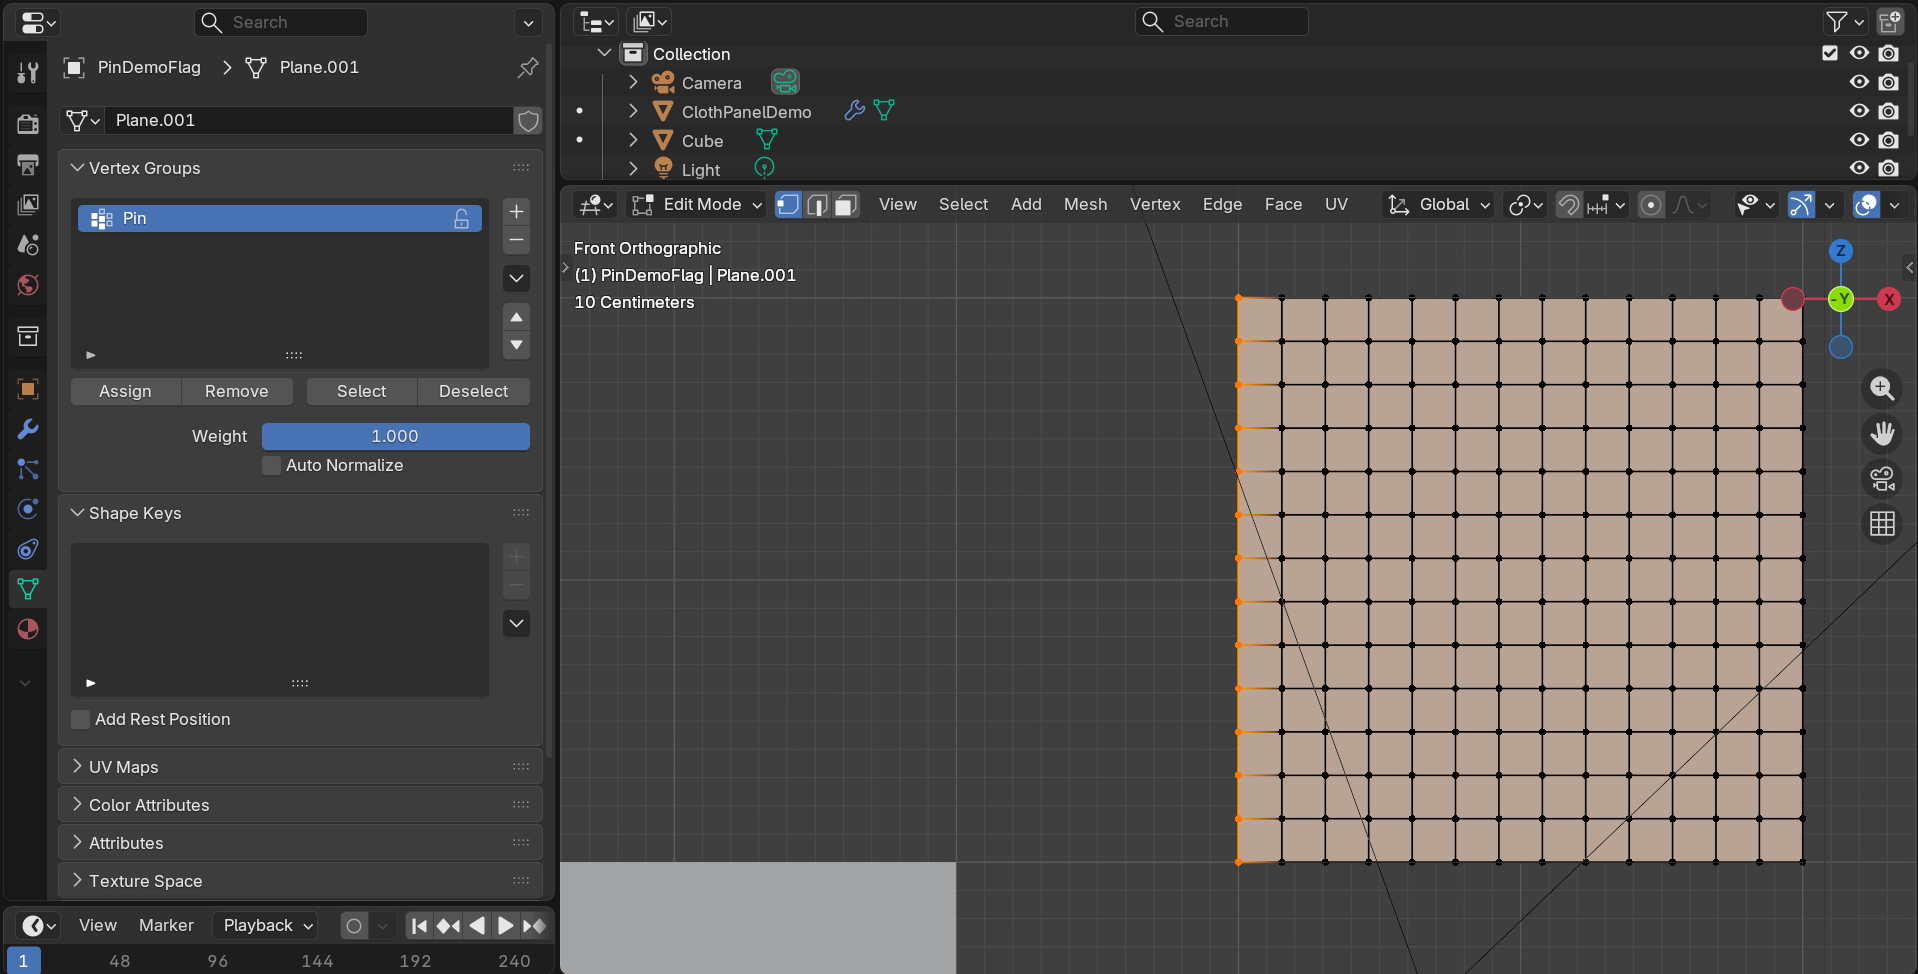The image size is (1918, 974).
Task: Enable Auto Normalize checkbox
Action: [271, 466]
